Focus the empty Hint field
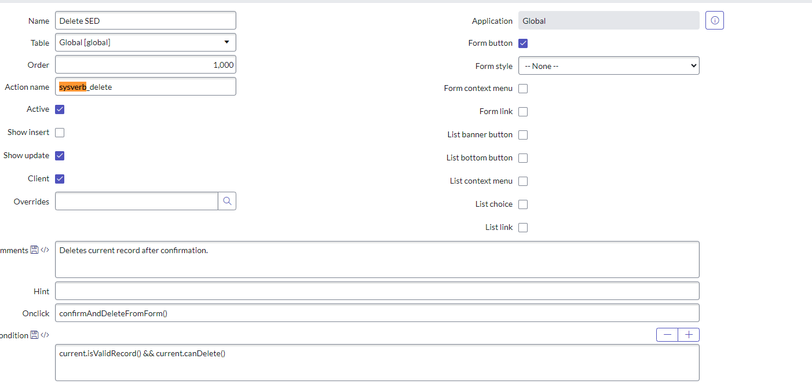This screenshot has width=812, height=384. pos(377,291)
